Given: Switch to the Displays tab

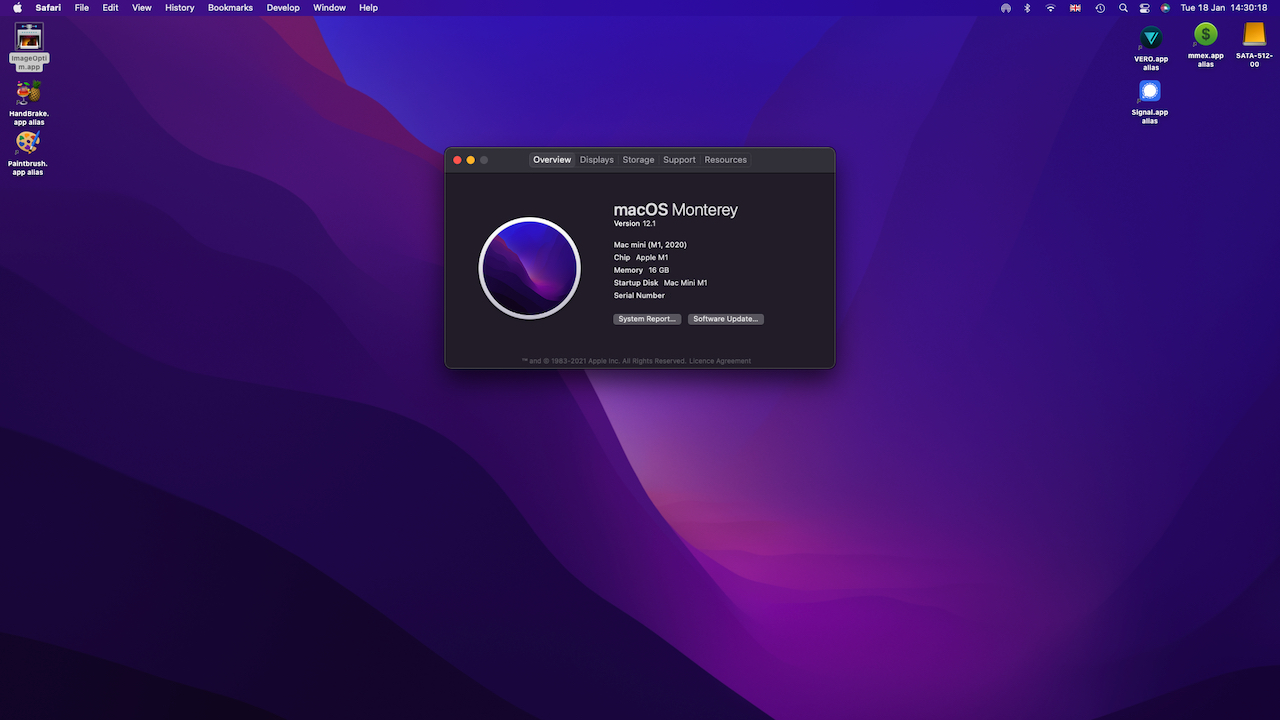Looking at the screenshot, I should [597, 160].
